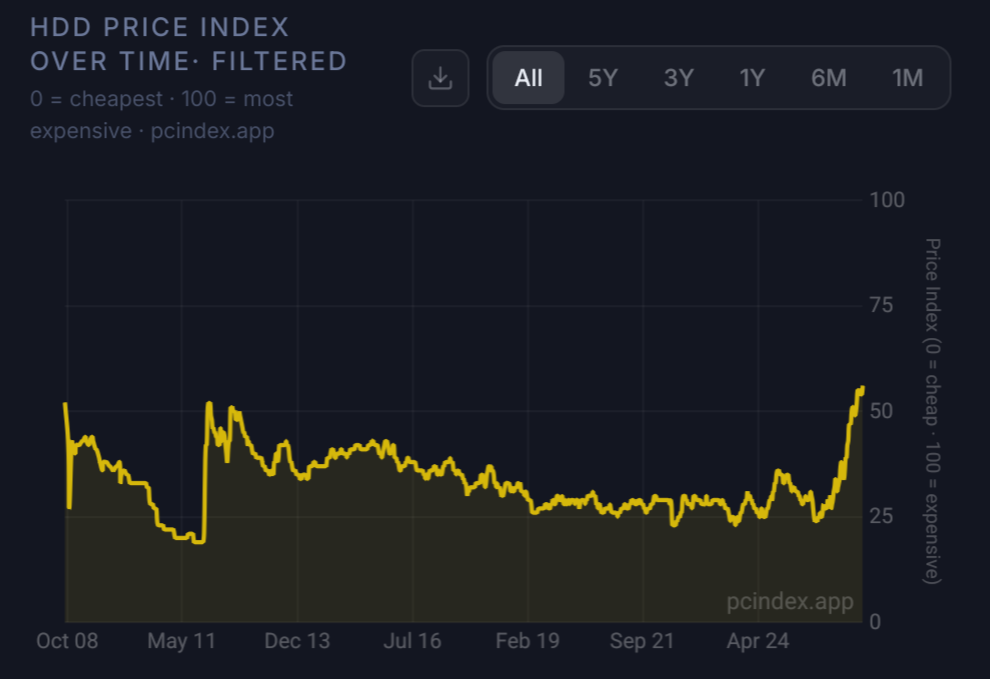Click the 'Dec 13' x-axis label

coord(297,641)
